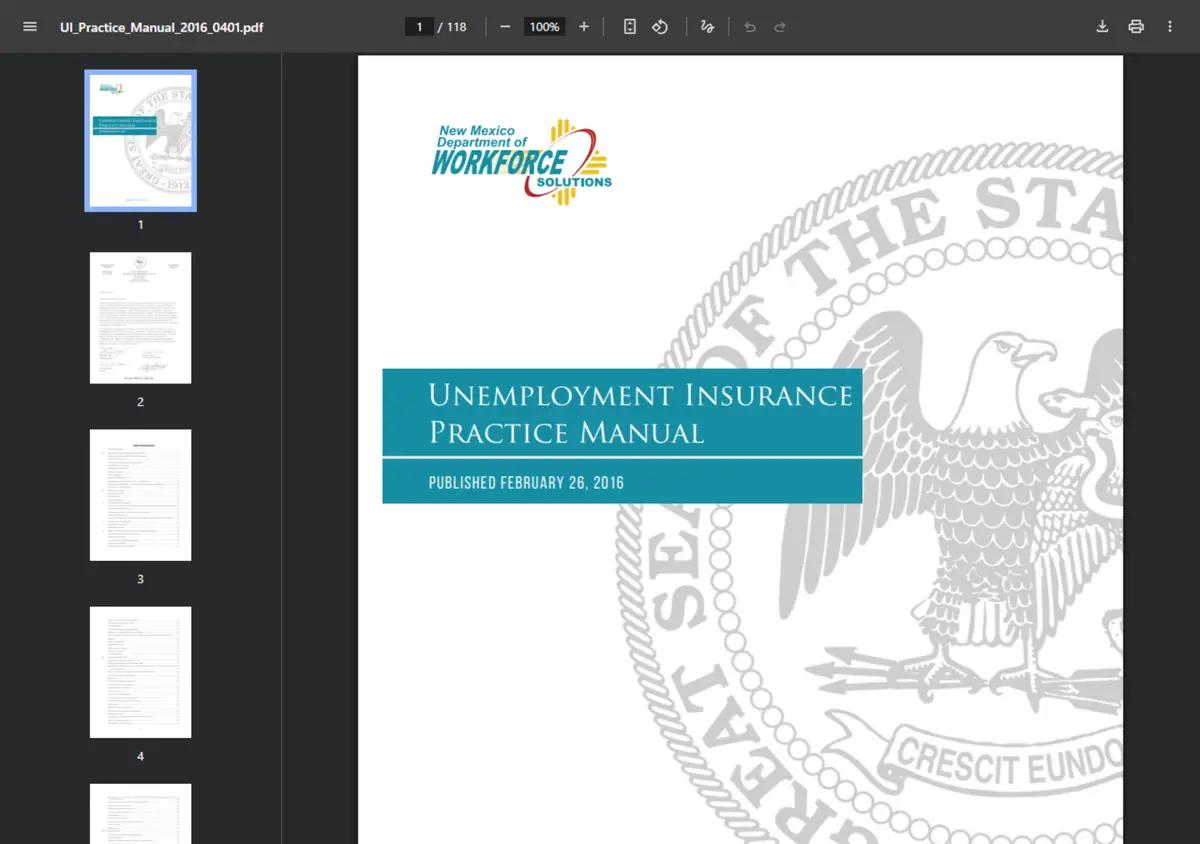Click the fit to page icon

pos(629,27)
